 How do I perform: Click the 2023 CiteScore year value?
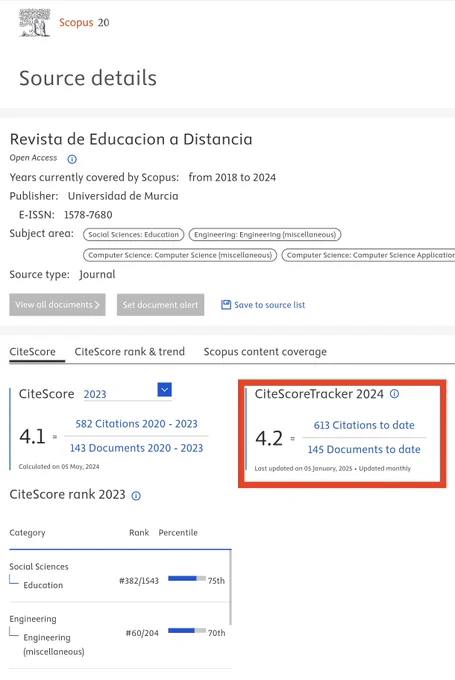pos(95,394)
